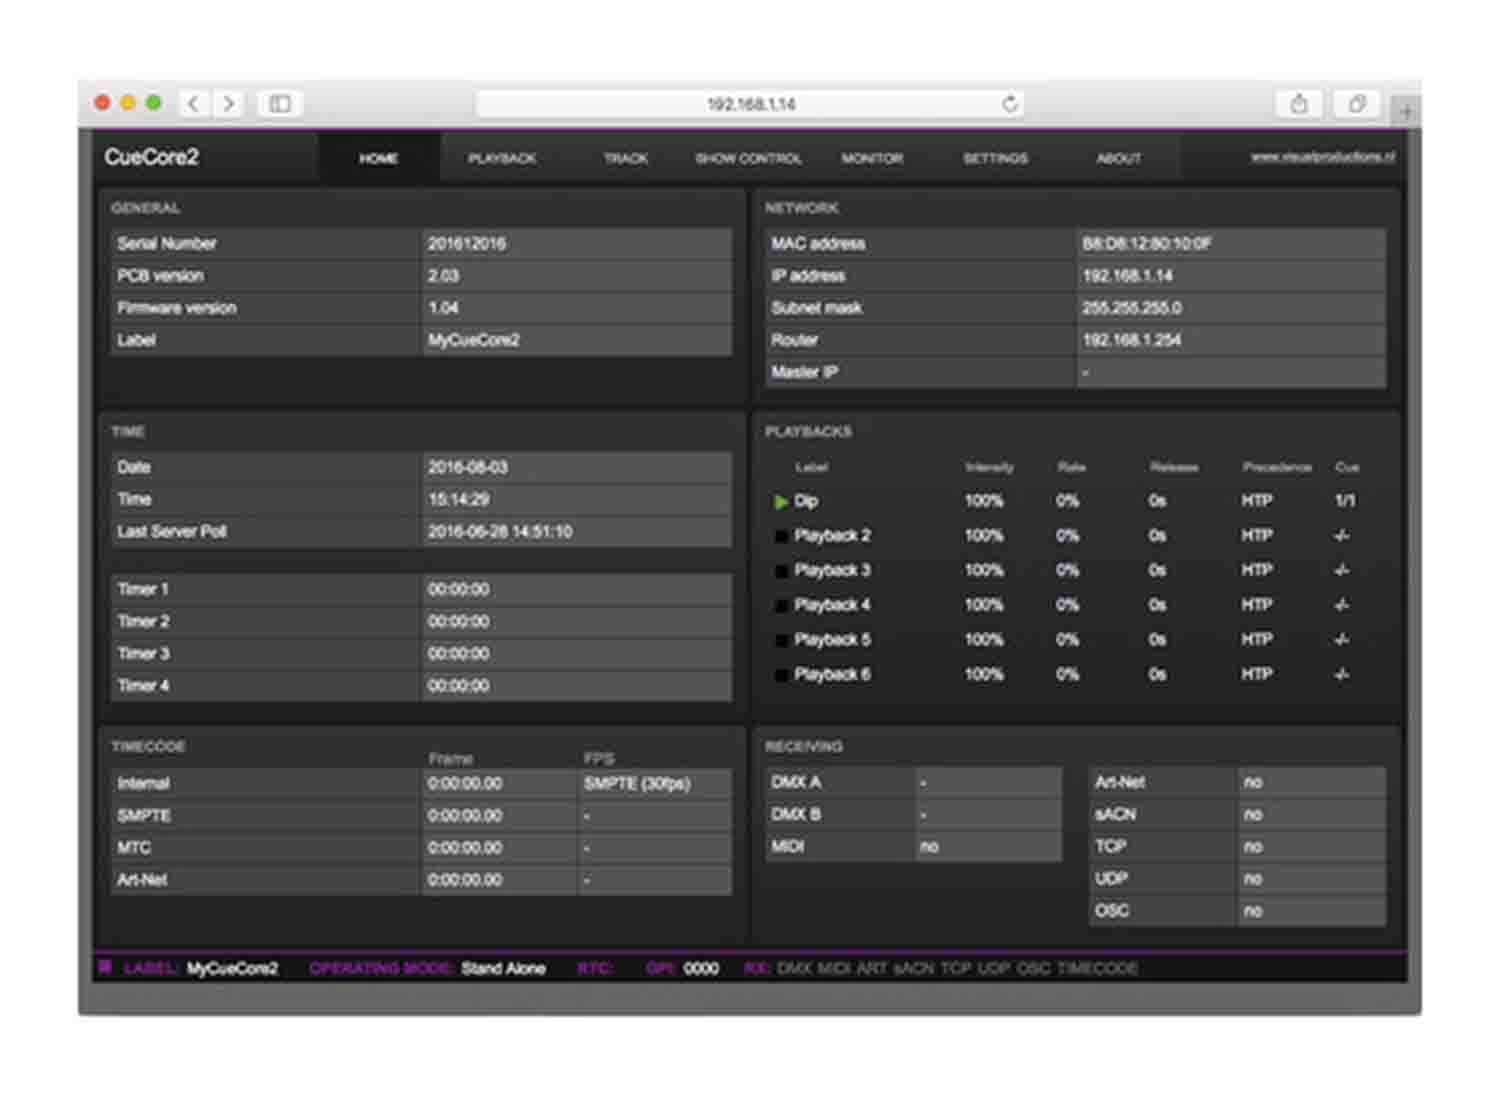Select router value 192.168.1.254
This screenshot has width=1500, height=1097.
[1132, 340]
